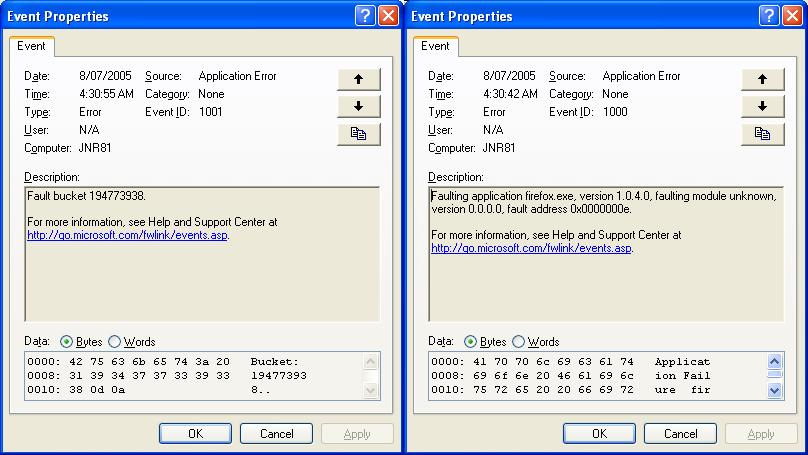Copy event details in Event 1000 window
808x455 pixels.
pos(763,134)
